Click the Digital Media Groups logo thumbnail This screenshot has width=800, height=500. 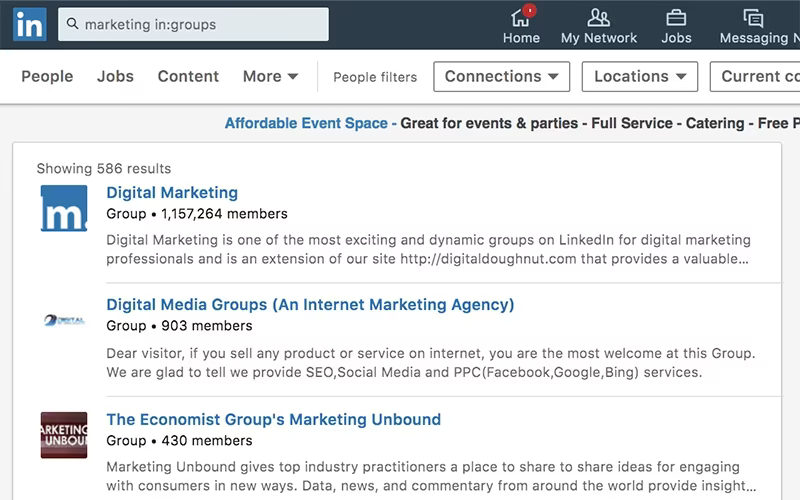tap(64, 320)
